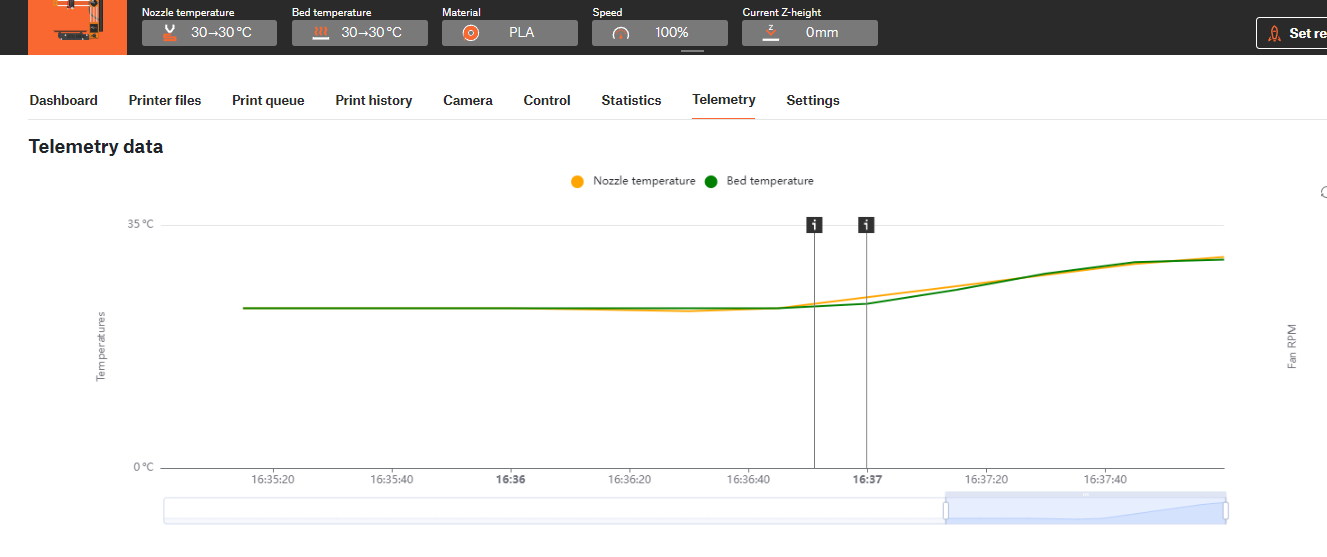
Task: Click the speed gauge icon
Action: pos(621,33)
